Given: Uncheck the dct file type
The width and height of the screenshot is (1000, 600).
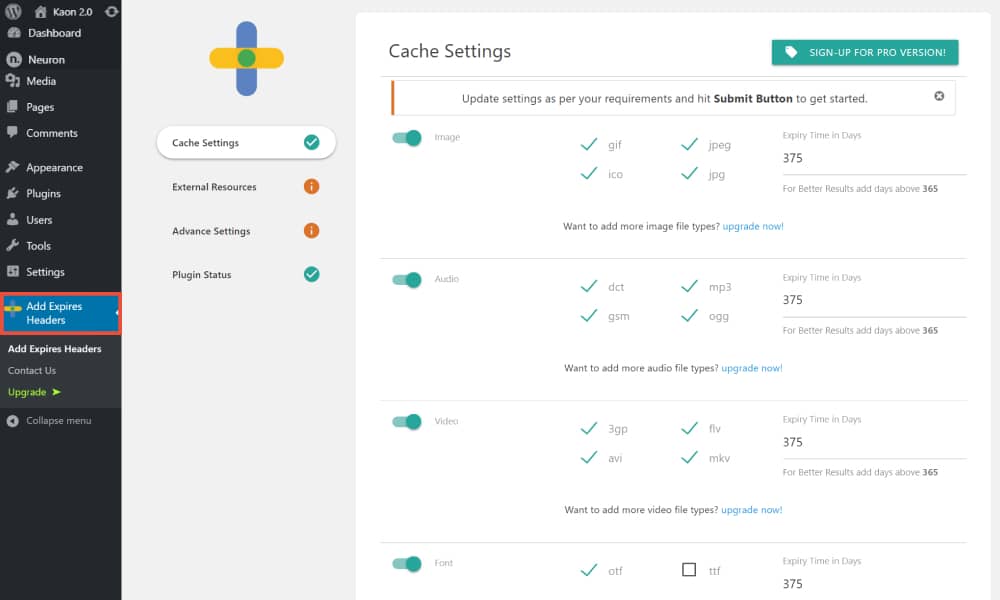Looking at the screenshot, I should point(589,287).
